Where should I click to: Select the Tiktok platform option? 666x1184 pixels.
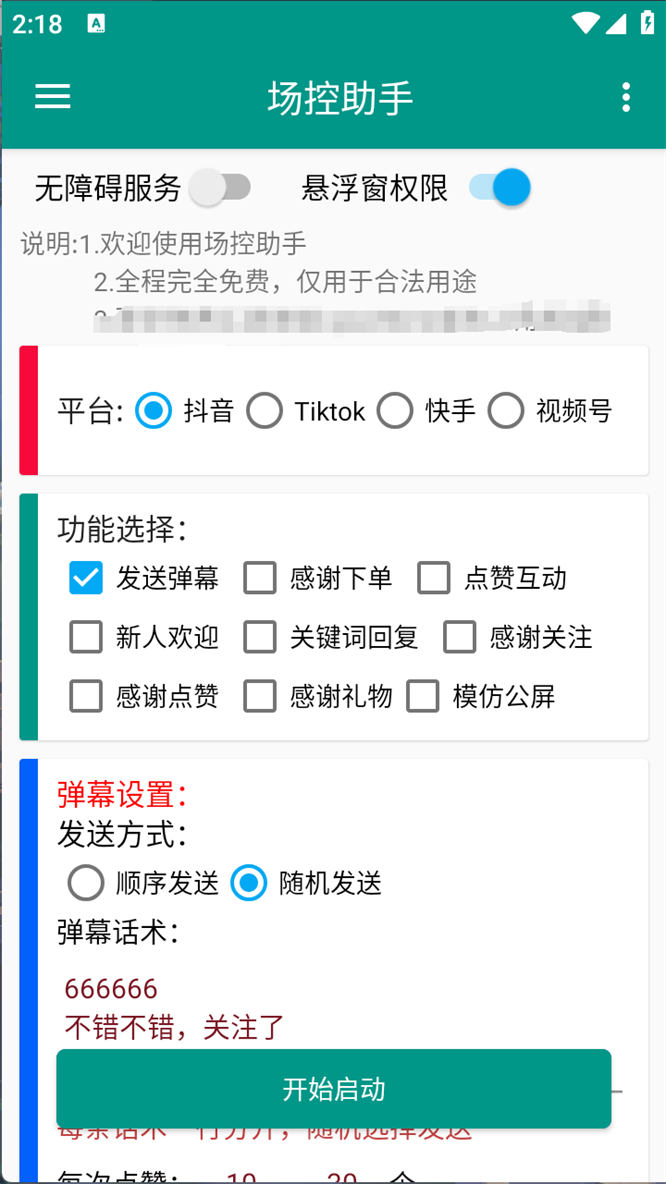[265, 410]
